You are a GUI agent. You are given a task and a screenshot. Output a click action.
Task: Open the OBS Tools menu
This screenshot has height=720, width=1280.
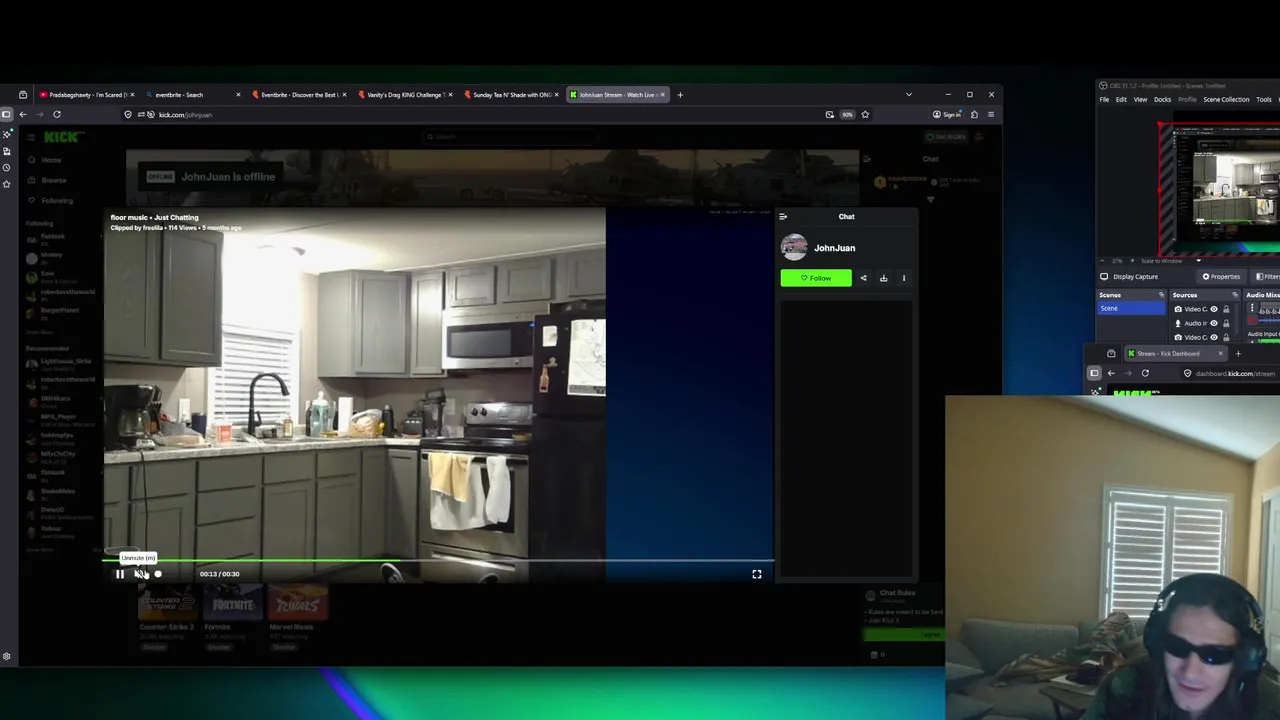(x=1264, y=100)
